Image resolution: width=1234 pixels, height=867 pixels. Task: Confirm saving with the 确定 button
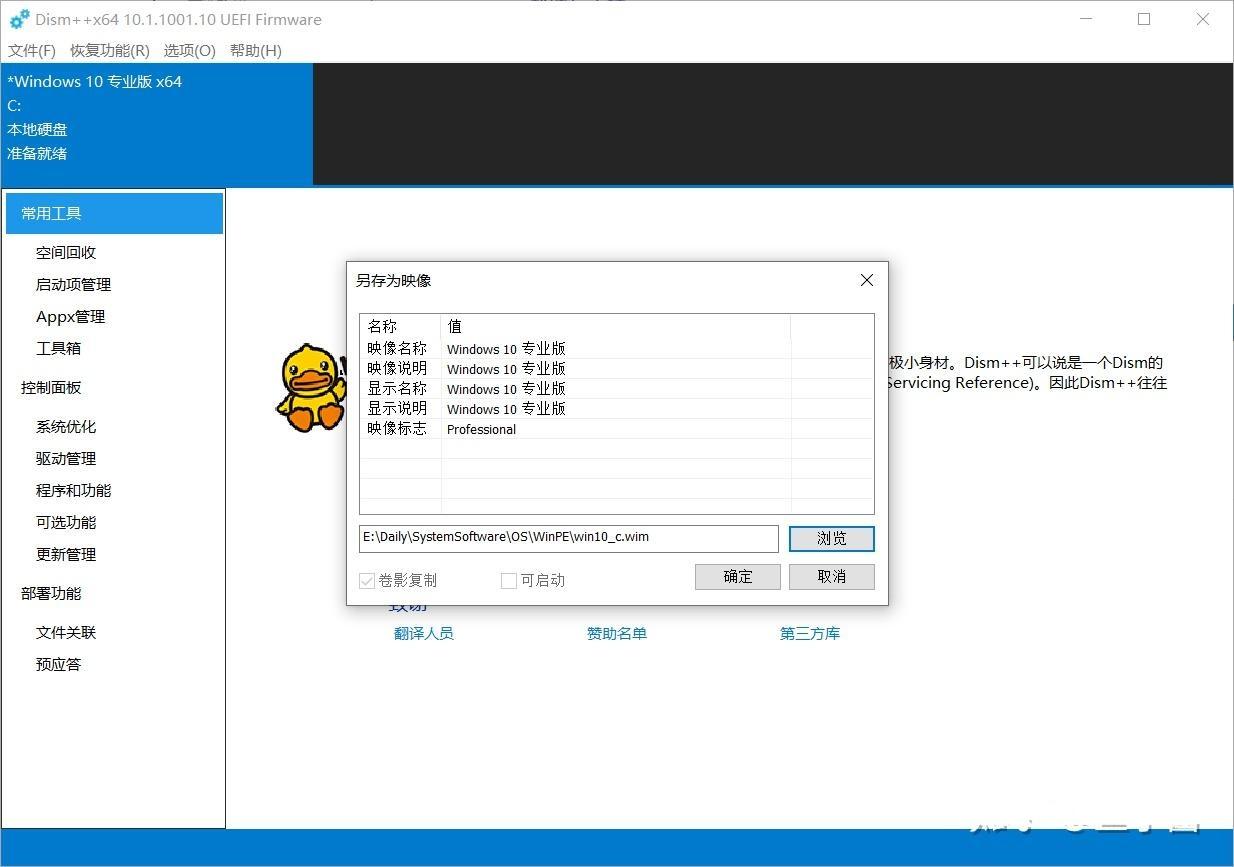[737, 576]
